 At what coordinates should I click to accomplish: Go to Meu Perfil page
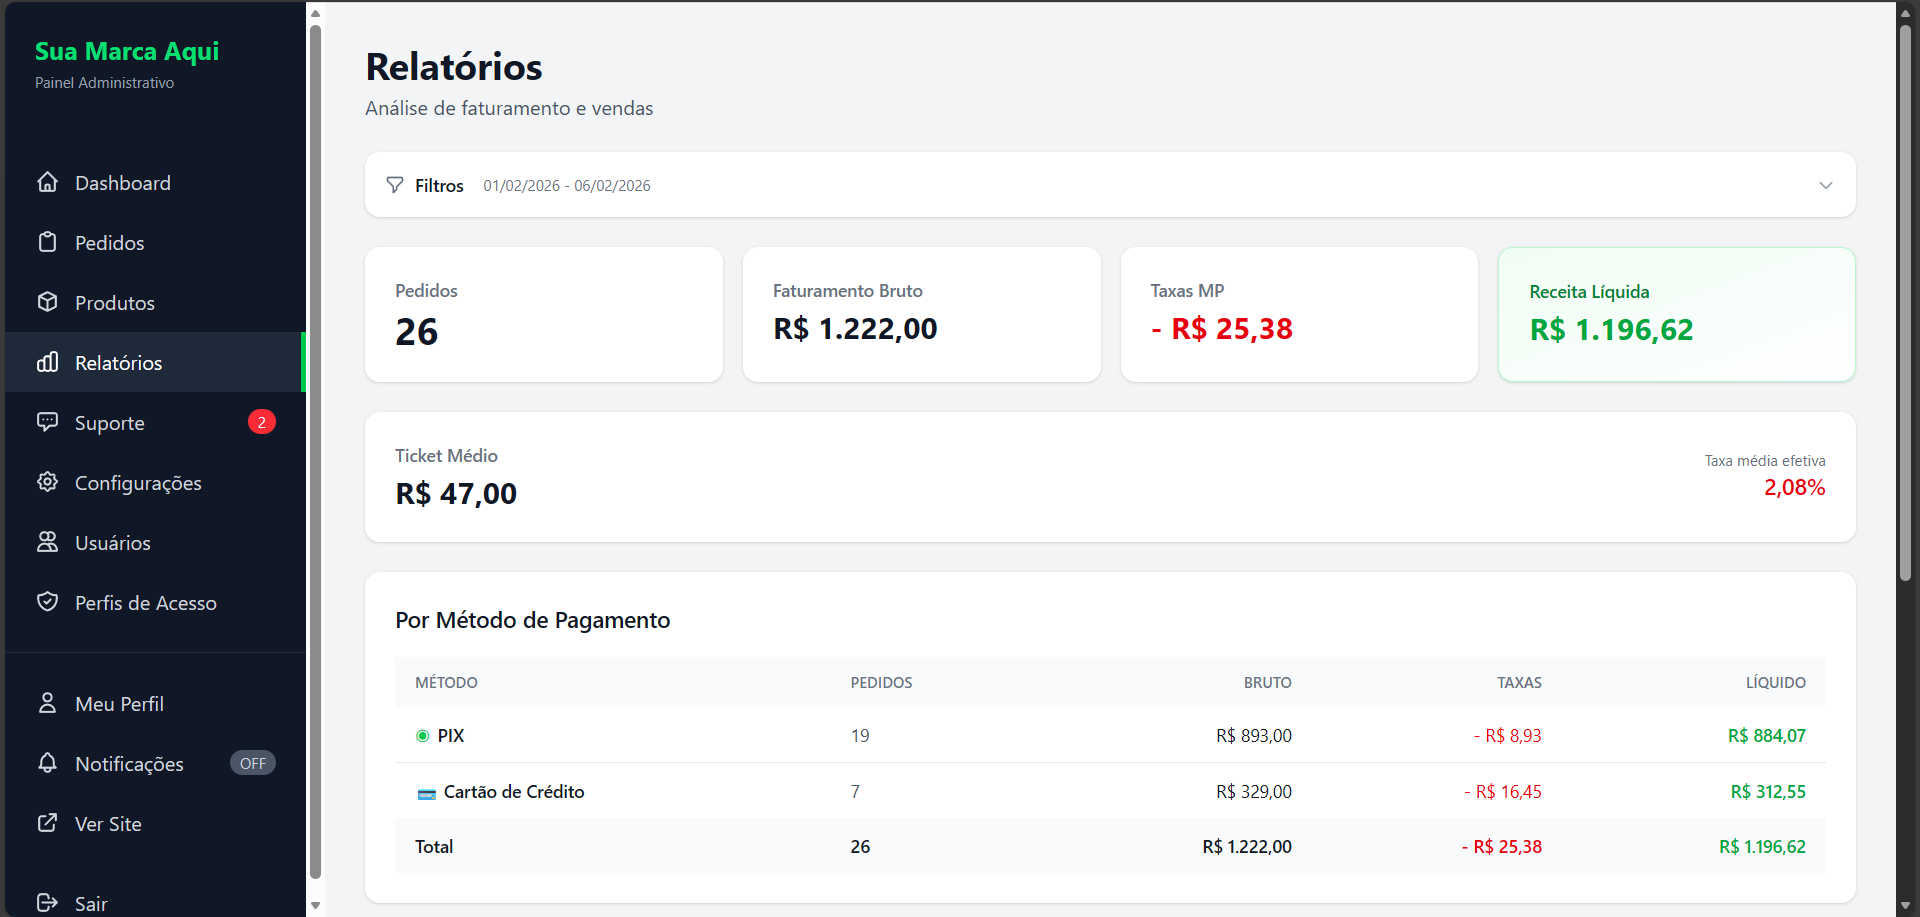point(119,704)
